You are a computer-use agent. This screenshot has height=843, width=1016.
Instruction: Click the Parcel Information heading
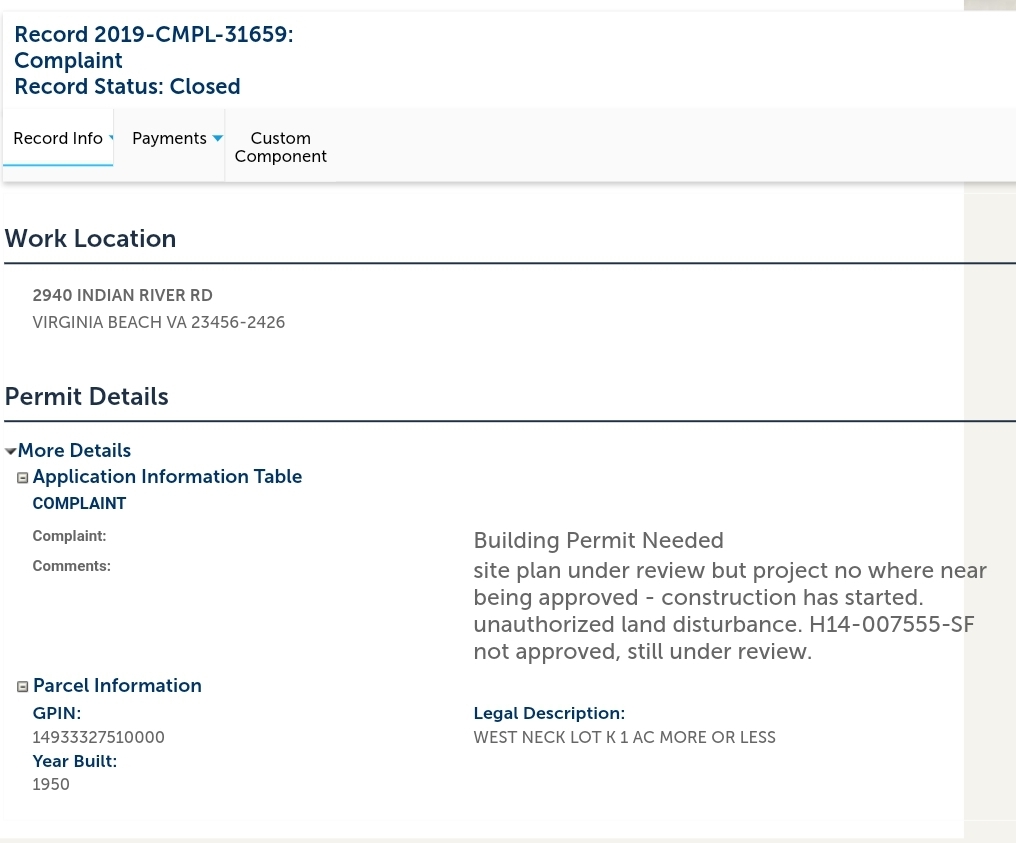pyautogui.click(x=117, y=686)
